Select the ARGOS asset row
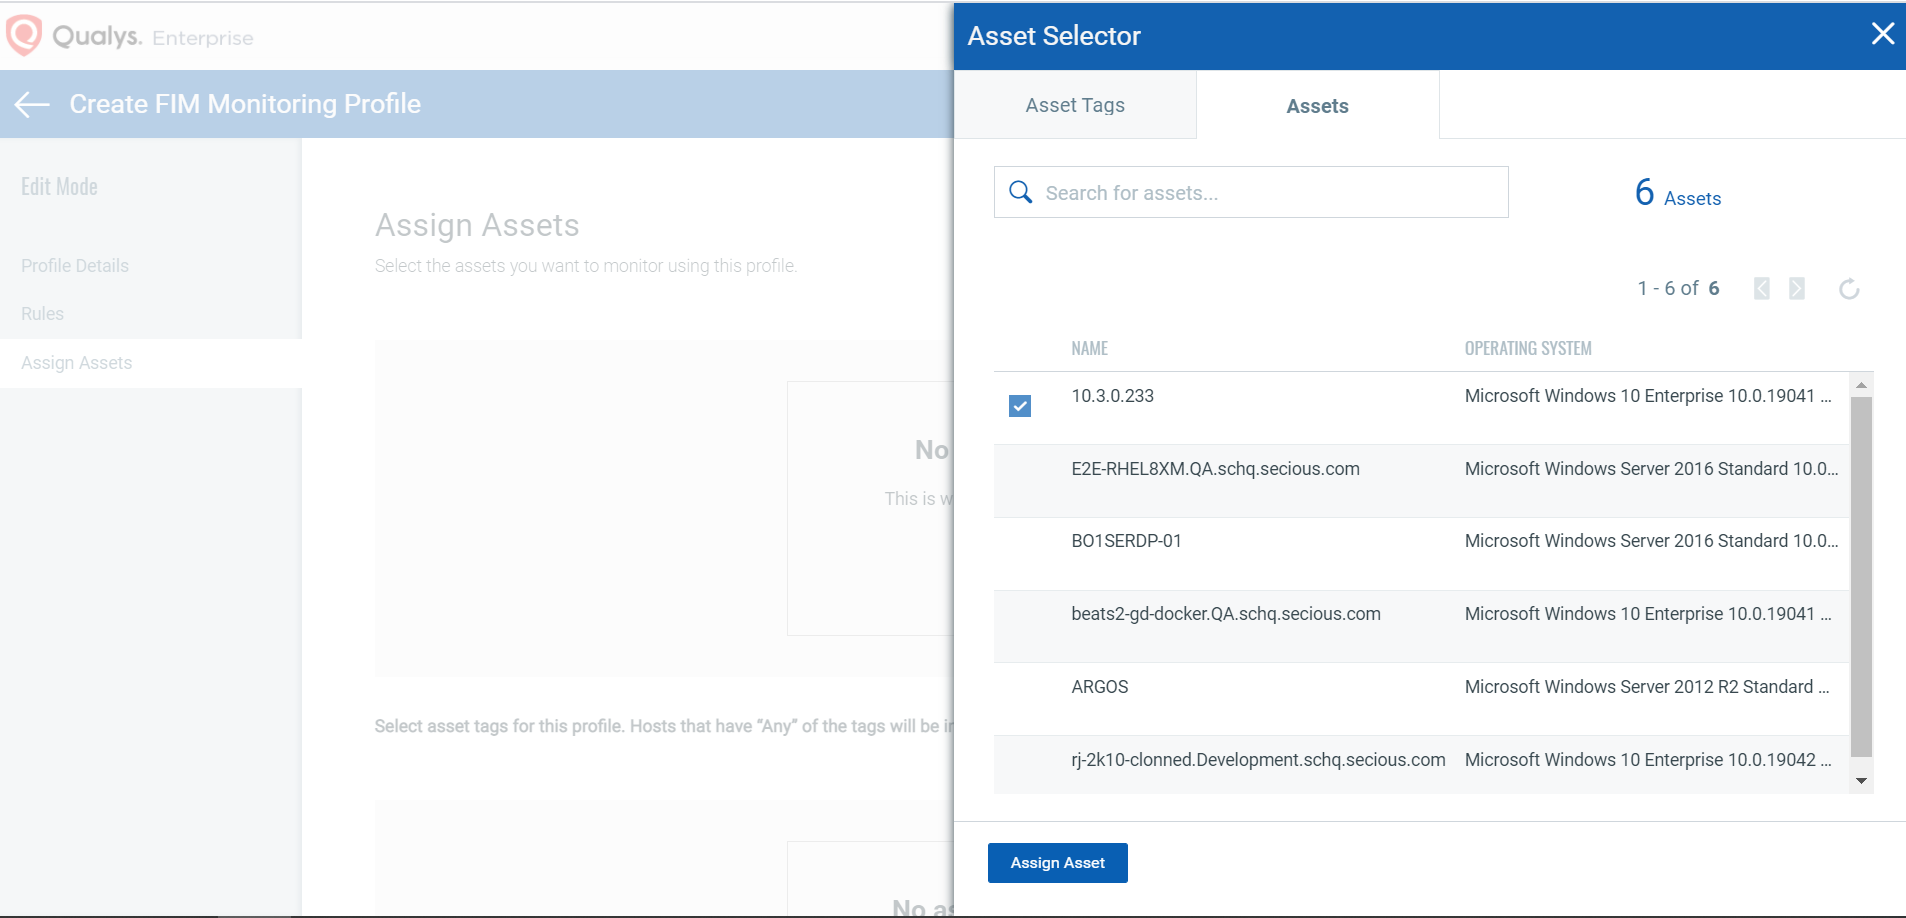The height and width of the screenshot is (918, 1906). click(1100, 687)
